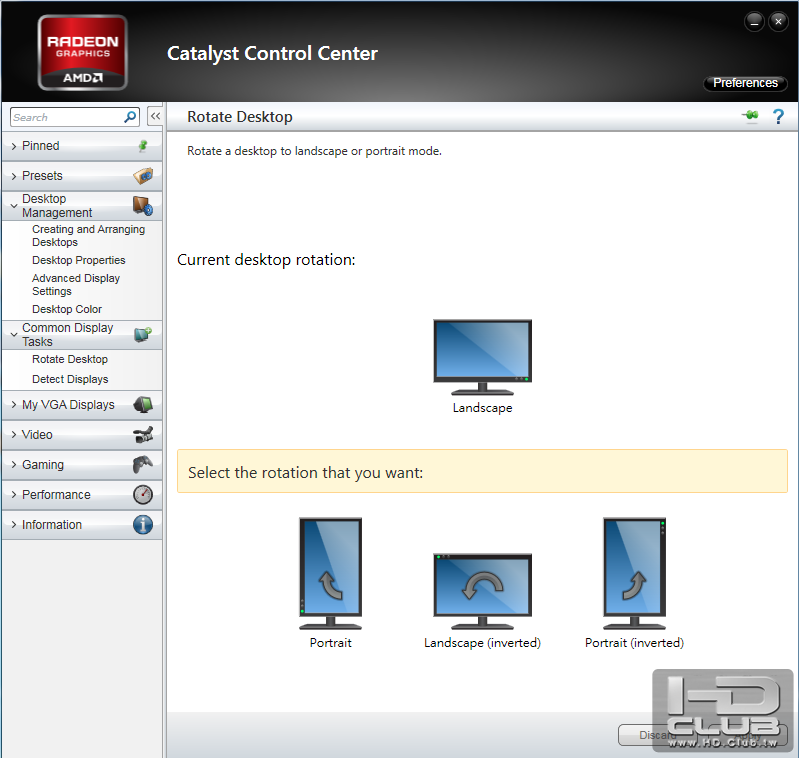Open Rotate Desktop in sidebar
799x758 pixels.
click(70, 359)
